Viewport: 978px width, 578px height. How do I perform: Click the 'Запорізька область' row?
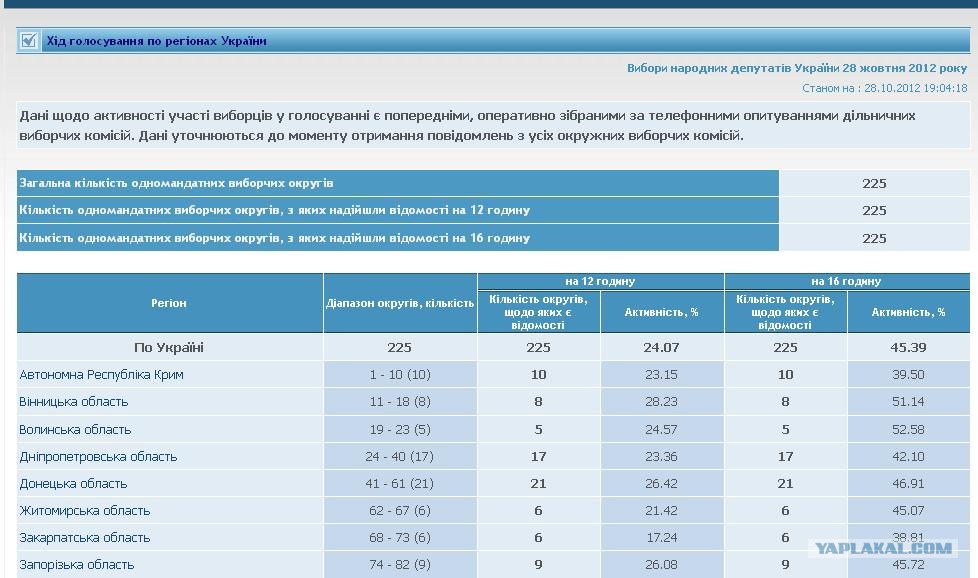pyautogui.click(x=493, y=565)
